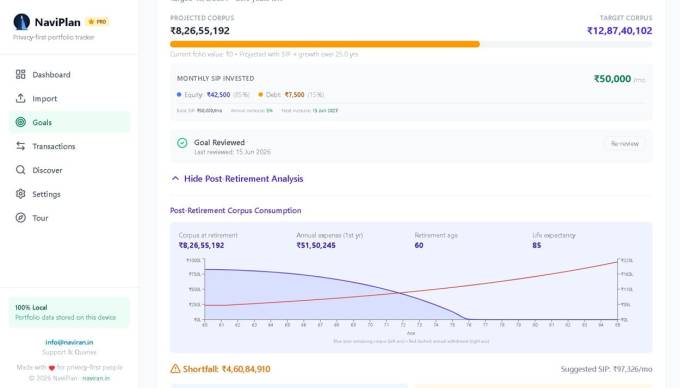The image size is (680, 388).
Task: Click the blue Equity legend dot
Action: coord(179,95)
